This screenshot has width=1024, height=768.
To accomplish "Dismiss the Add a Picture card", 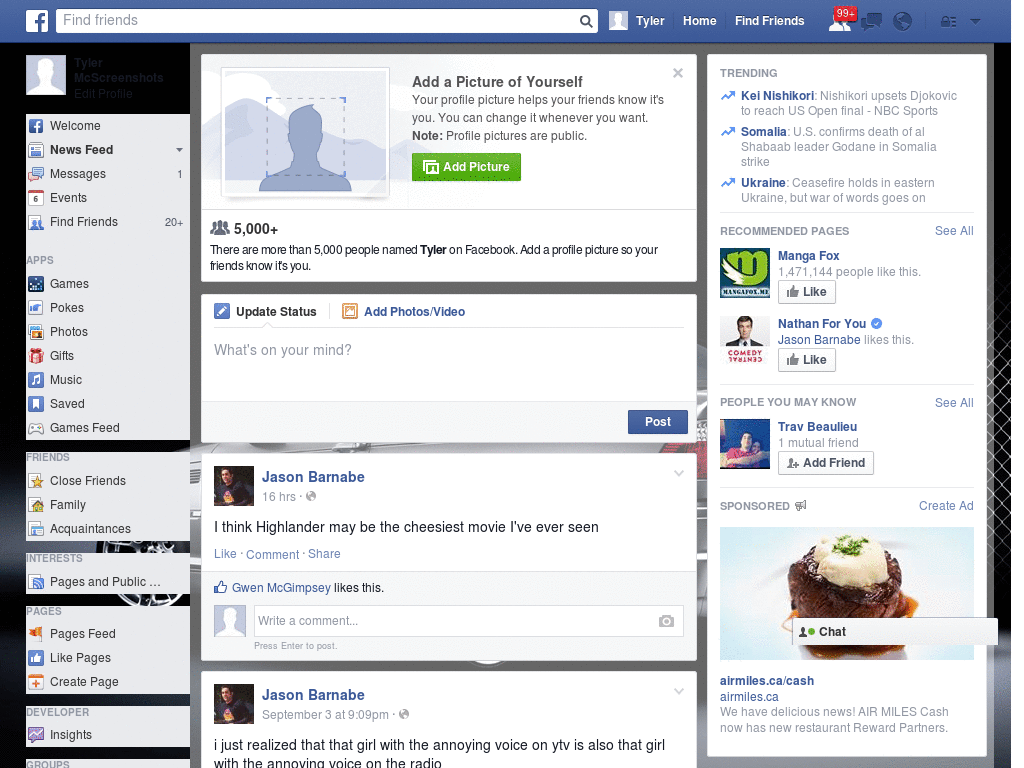I will [x=678, y=73].
